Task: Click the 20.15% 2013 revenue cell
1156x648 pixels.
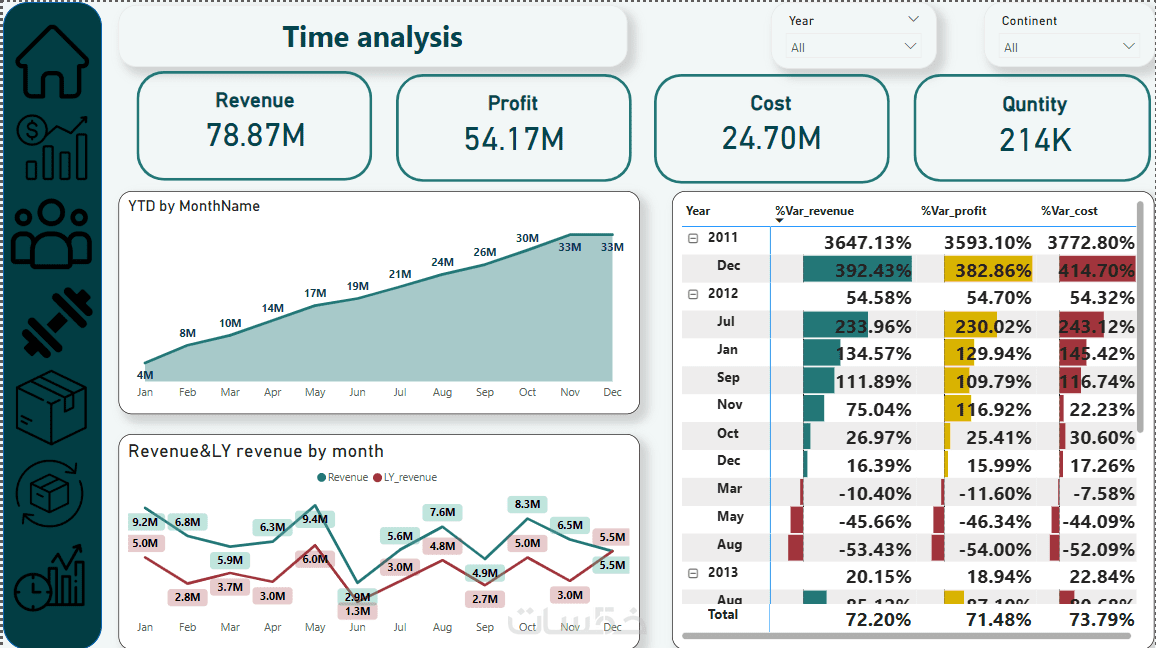Action: point(878,576)
